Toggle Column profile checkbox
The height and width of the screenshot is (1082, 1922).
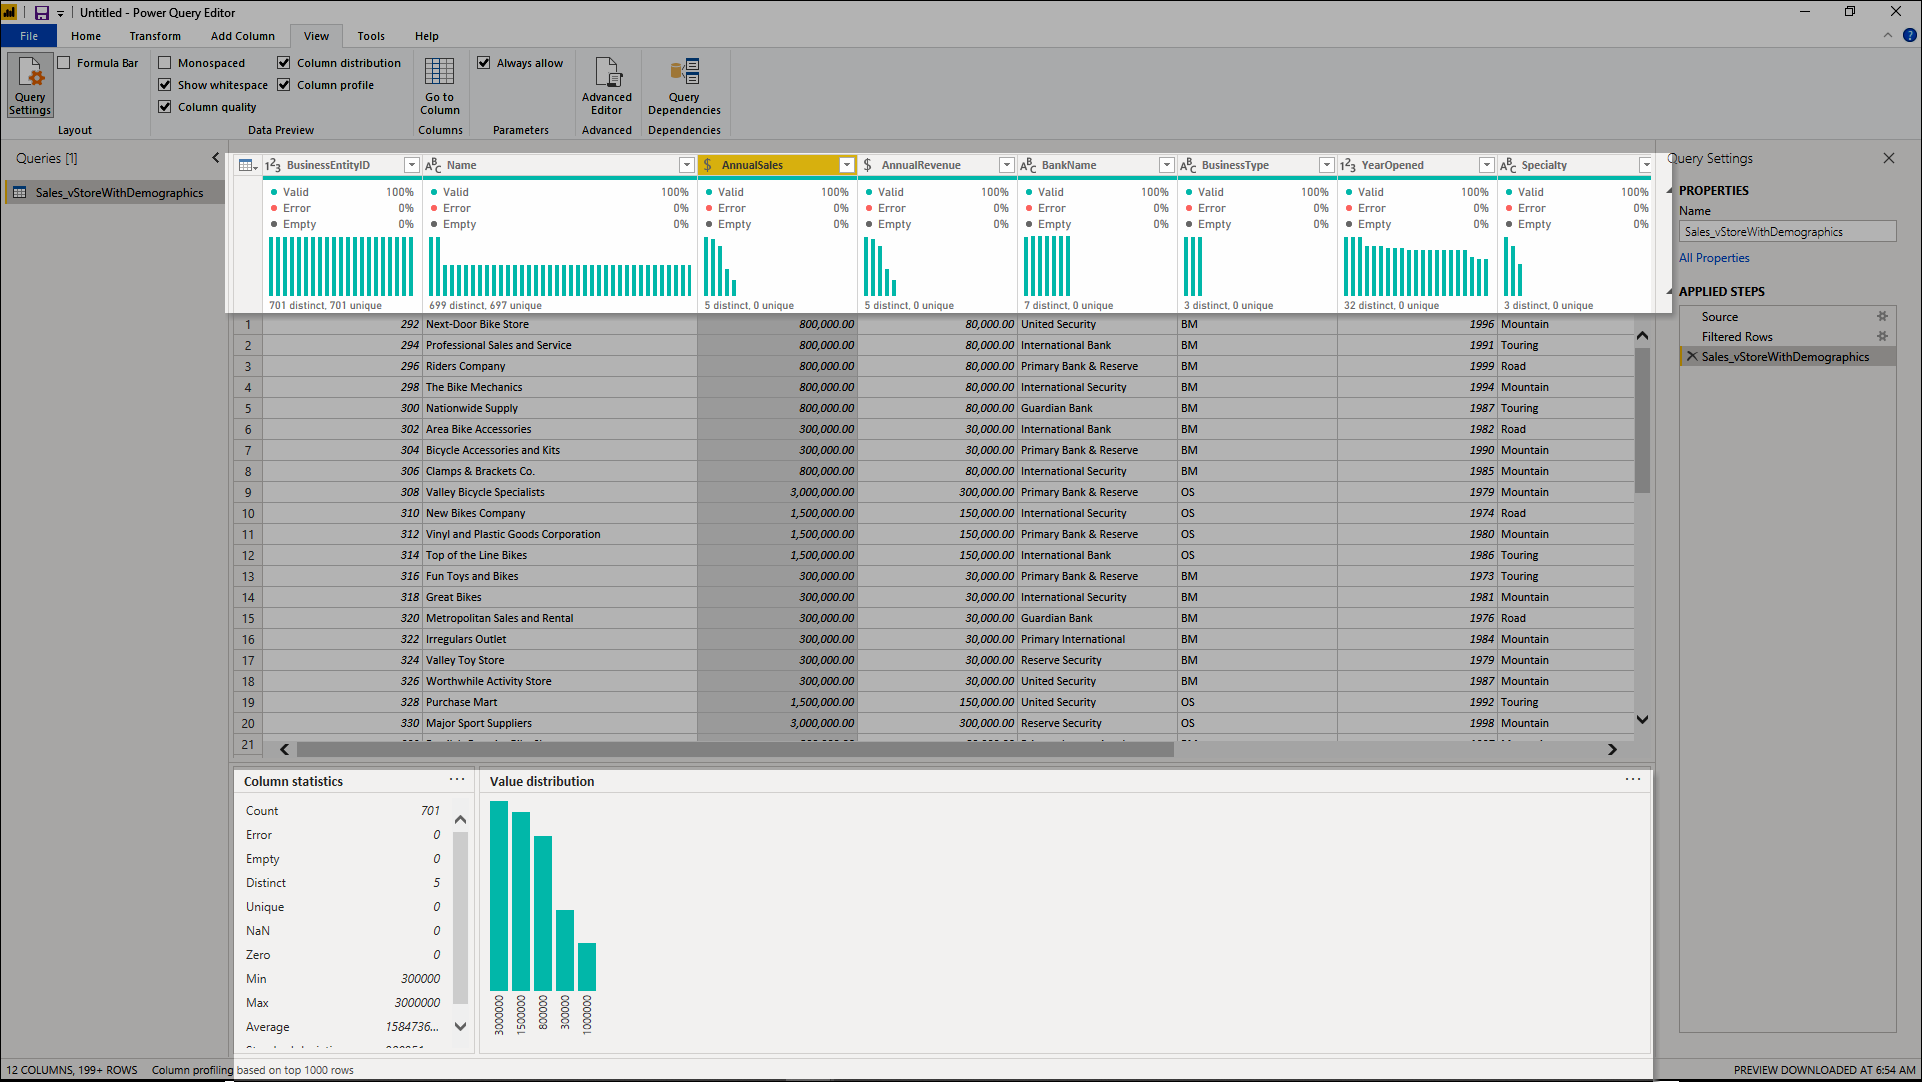point(285,84)
